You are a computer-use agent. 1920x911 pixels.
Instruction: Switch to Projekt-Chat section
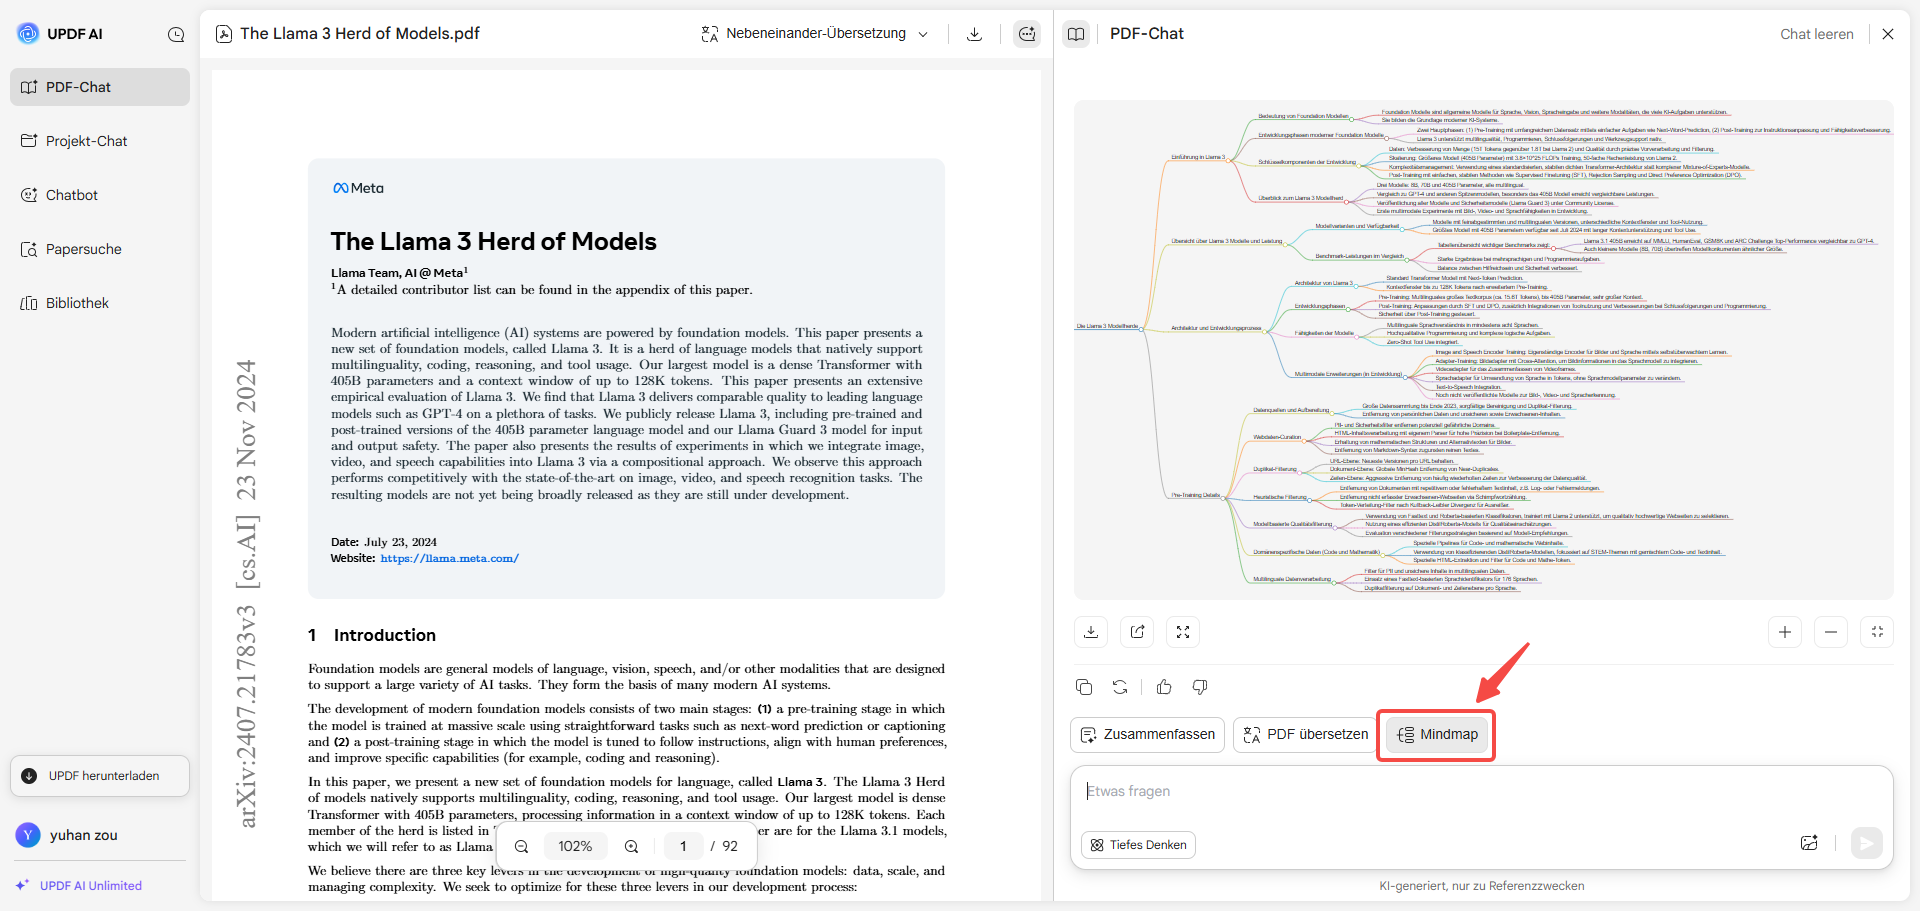100,141
